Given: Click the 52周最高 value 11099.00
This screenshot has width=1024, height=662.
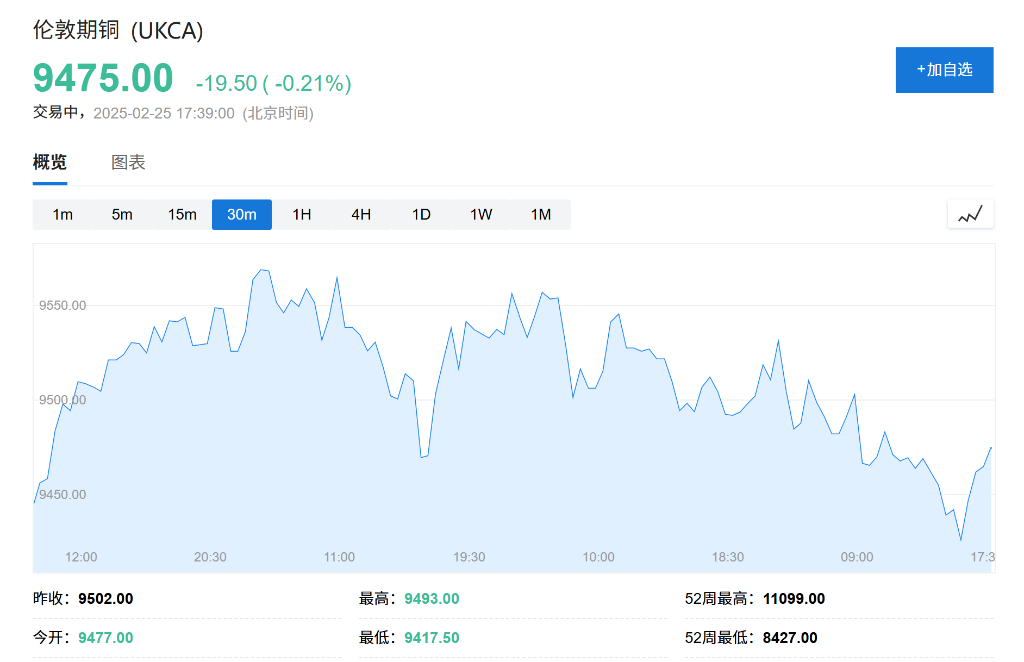Looking at the screenshot, I should [x=794, y=599].
